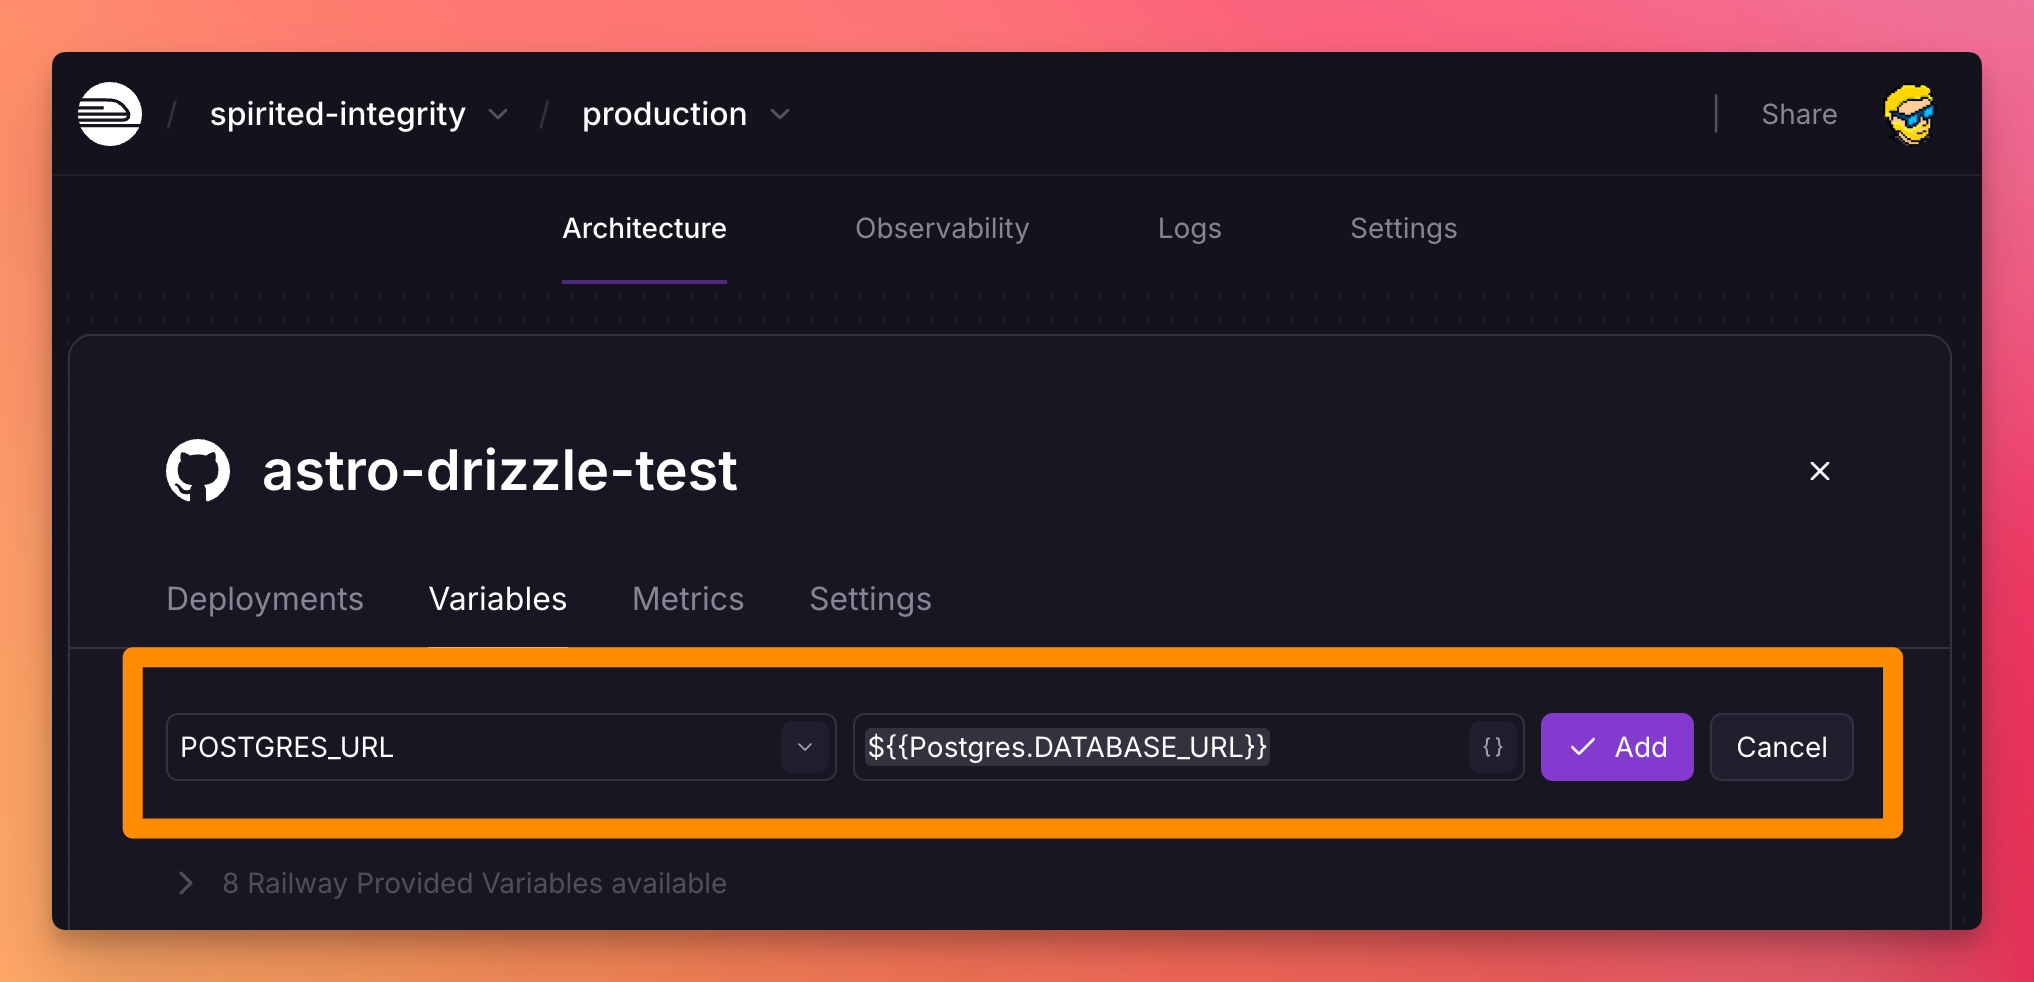
Task: Expand the 8 Railway Provided Variables list
Action: pos(186,883)
